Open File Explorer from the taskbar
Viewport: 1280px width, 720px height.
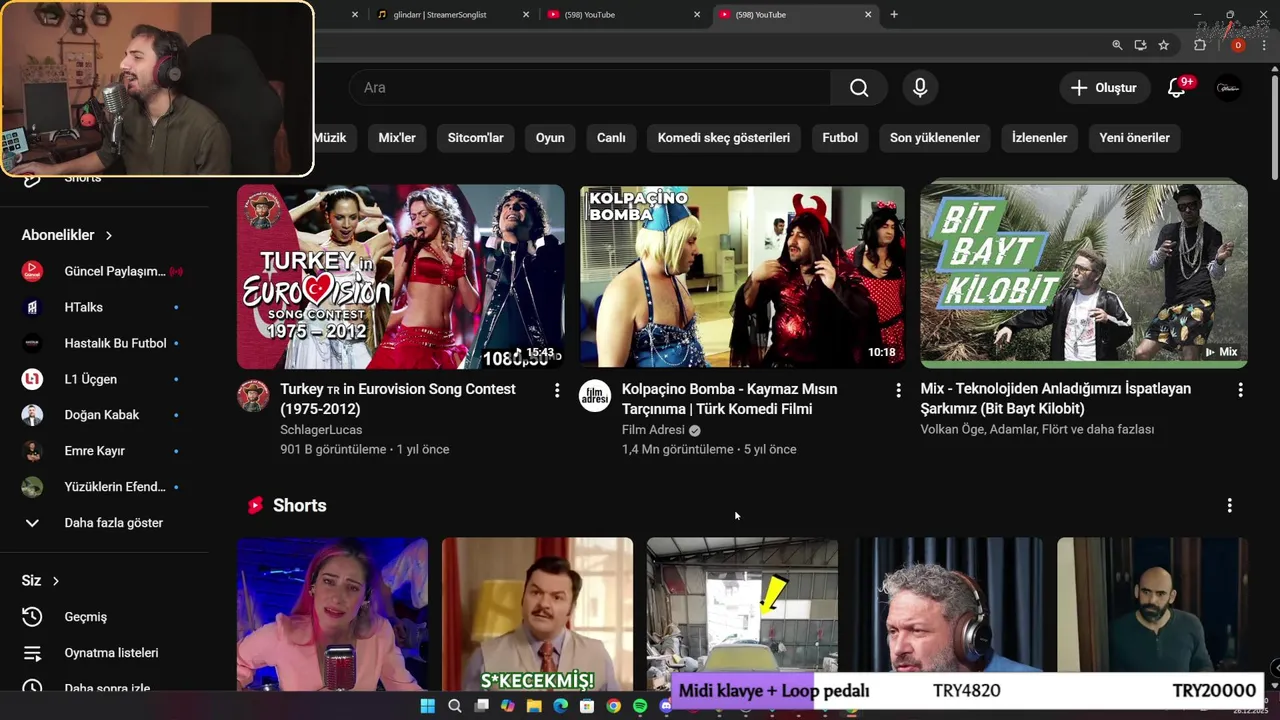[x=534, y=706]
